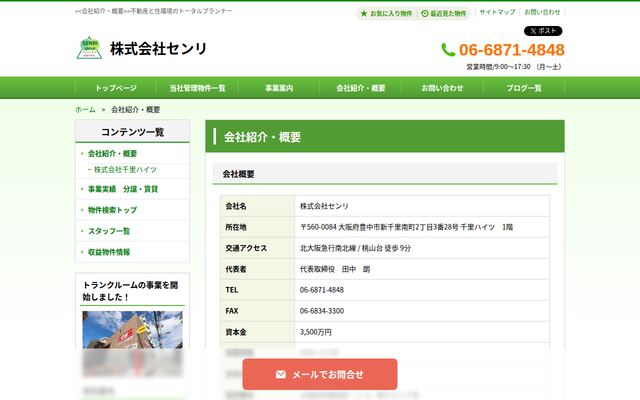The width and height of the screenshot is (640, 400).
Task: Open 事業案内 in navigation bar
Action: 279,88
